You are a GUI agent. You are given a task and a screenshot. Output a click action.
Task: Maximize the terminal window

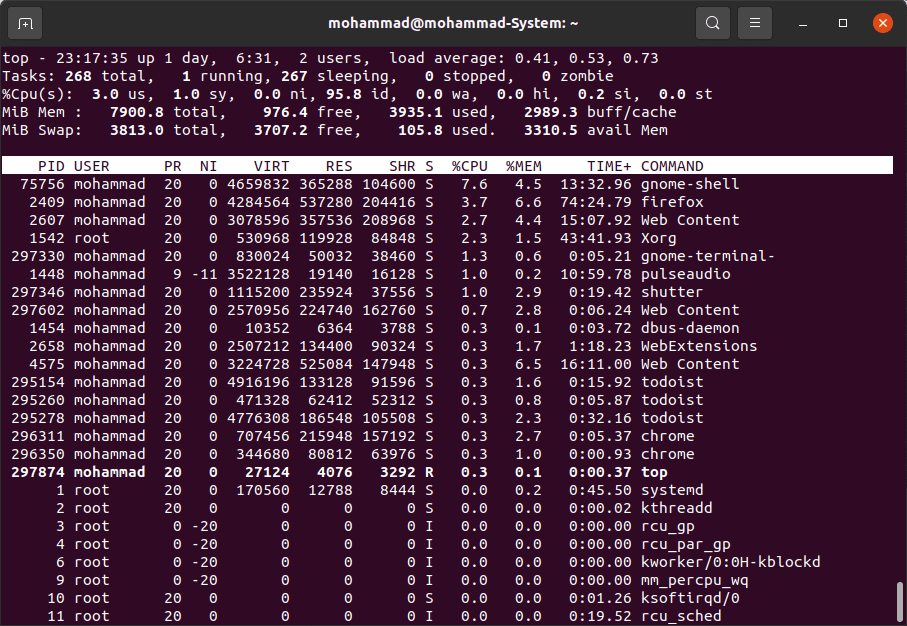tap(843, 22)
